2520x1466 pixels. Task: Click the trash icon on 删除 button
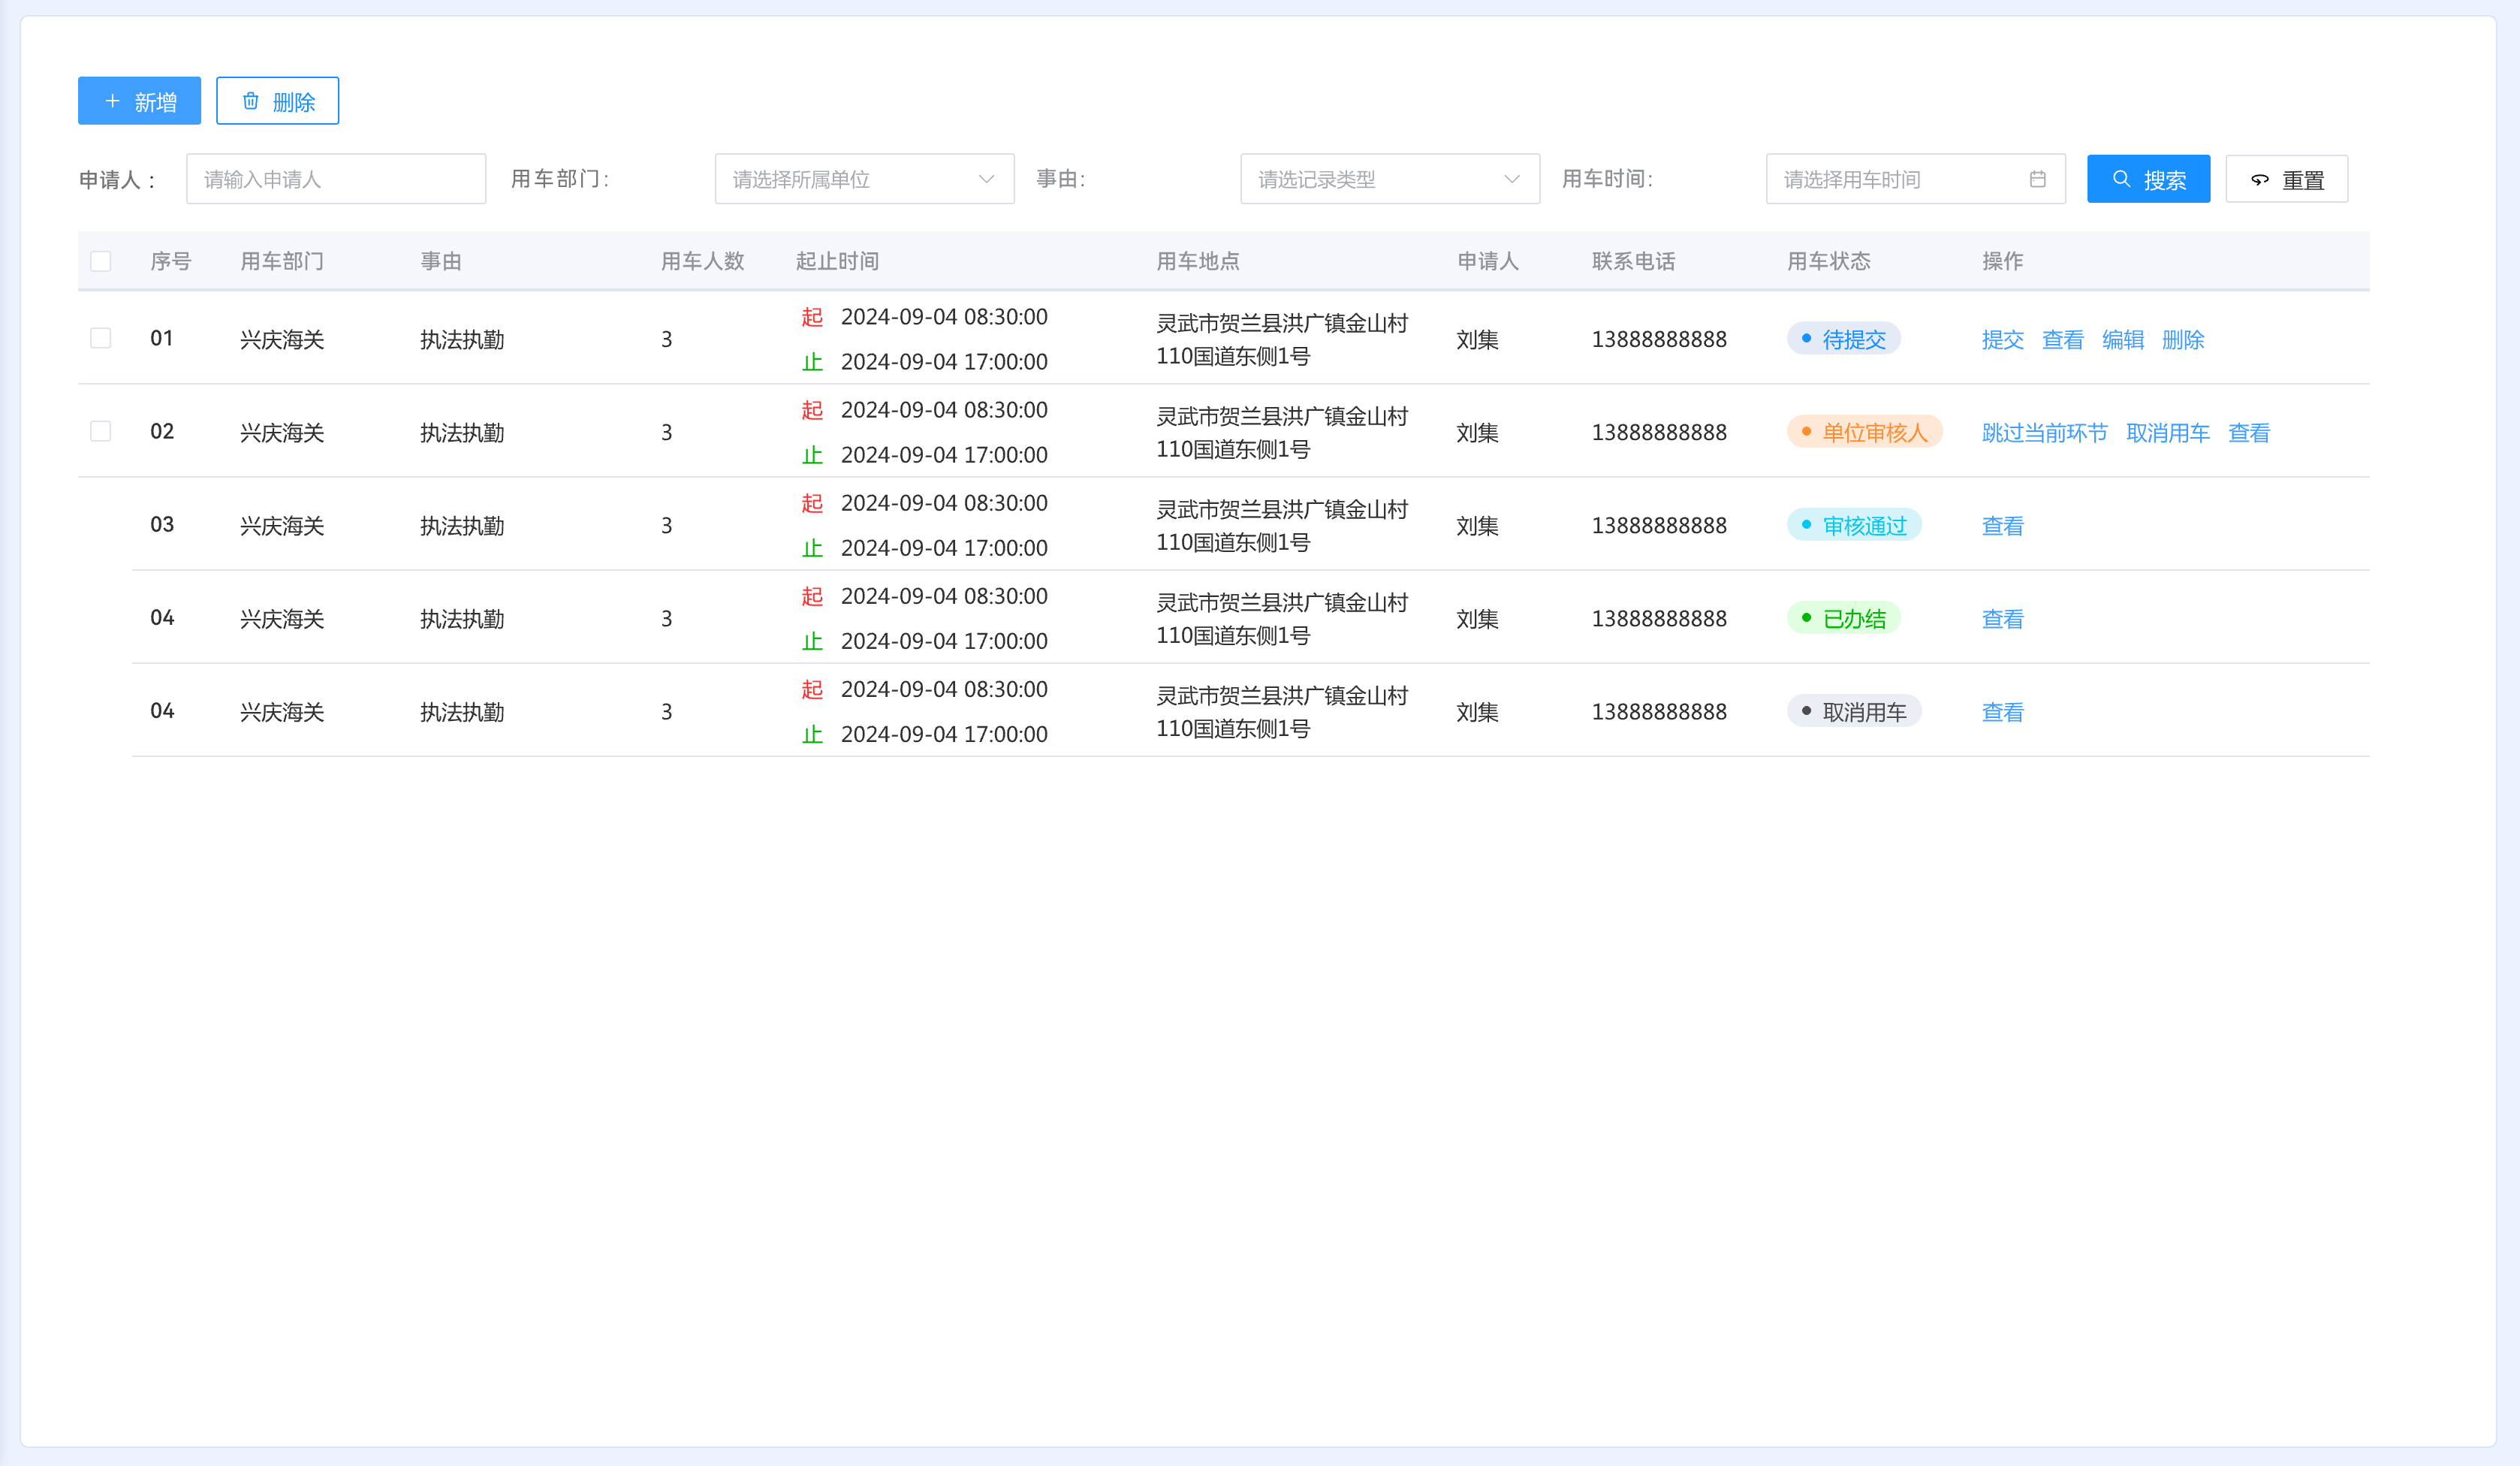coord(251,101)
